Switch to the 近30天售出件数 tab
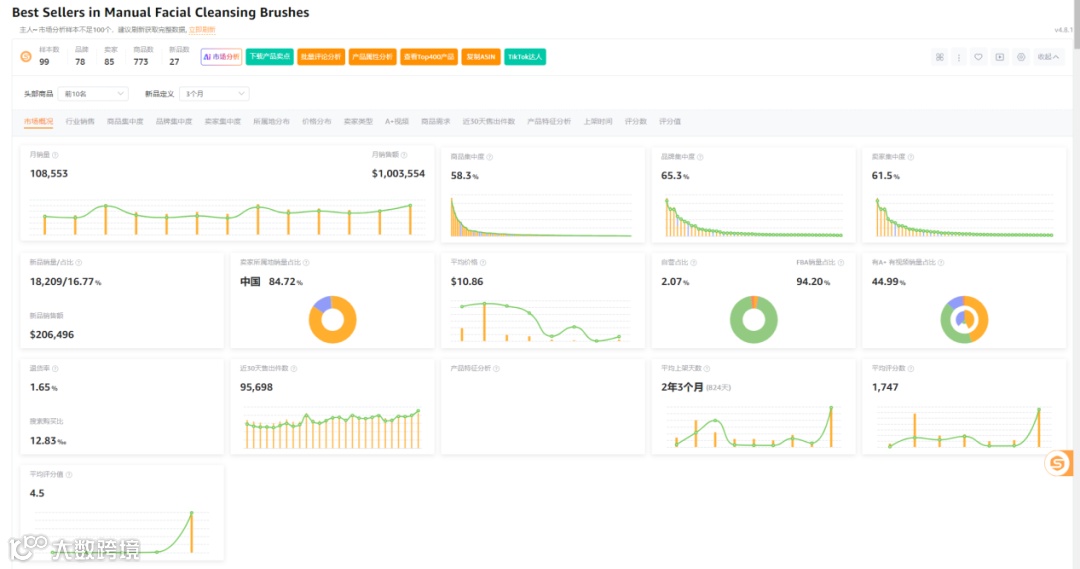 coord(488,121)
